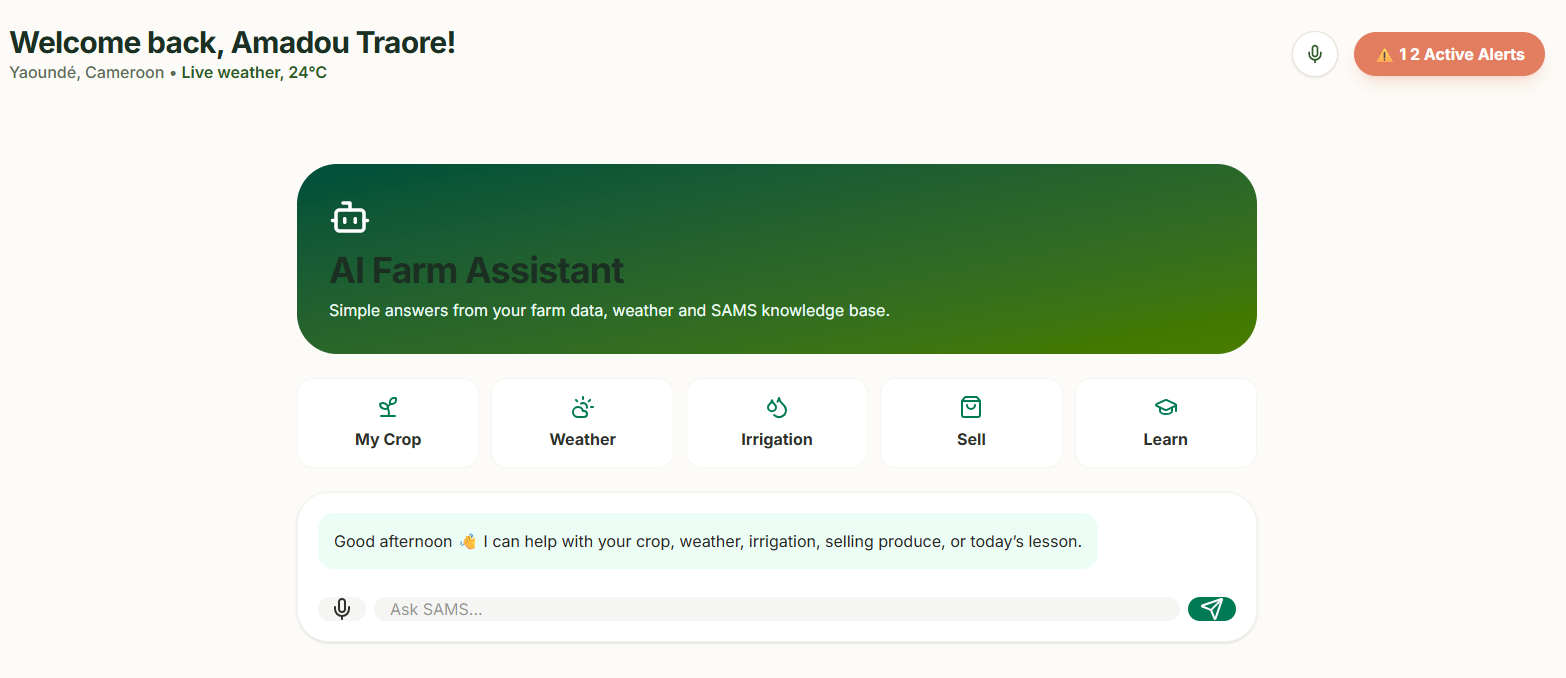Image resolution: width=1566 pixels, height=678 pixels.
Task: Click the shopping bag icon above Sell
Action: click(x=971, y=407)
